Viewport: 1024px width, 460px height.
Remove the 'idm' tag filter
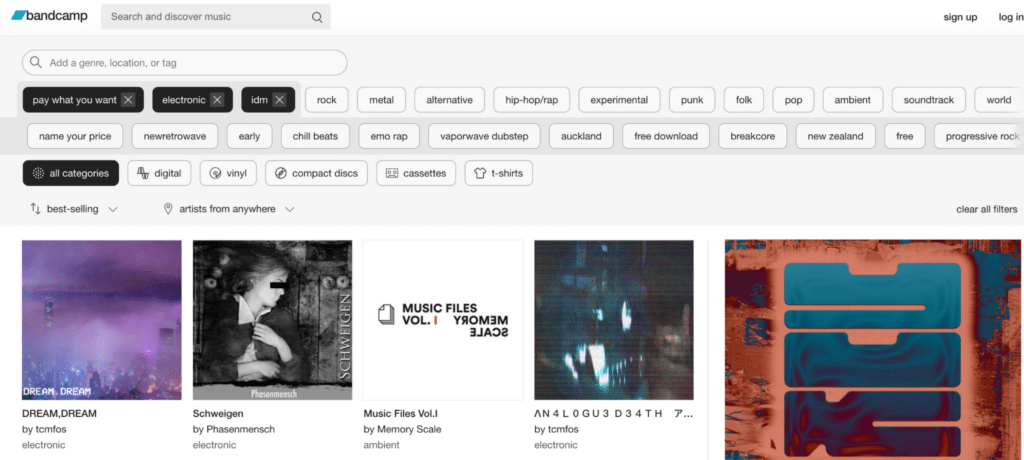point(280,100)
